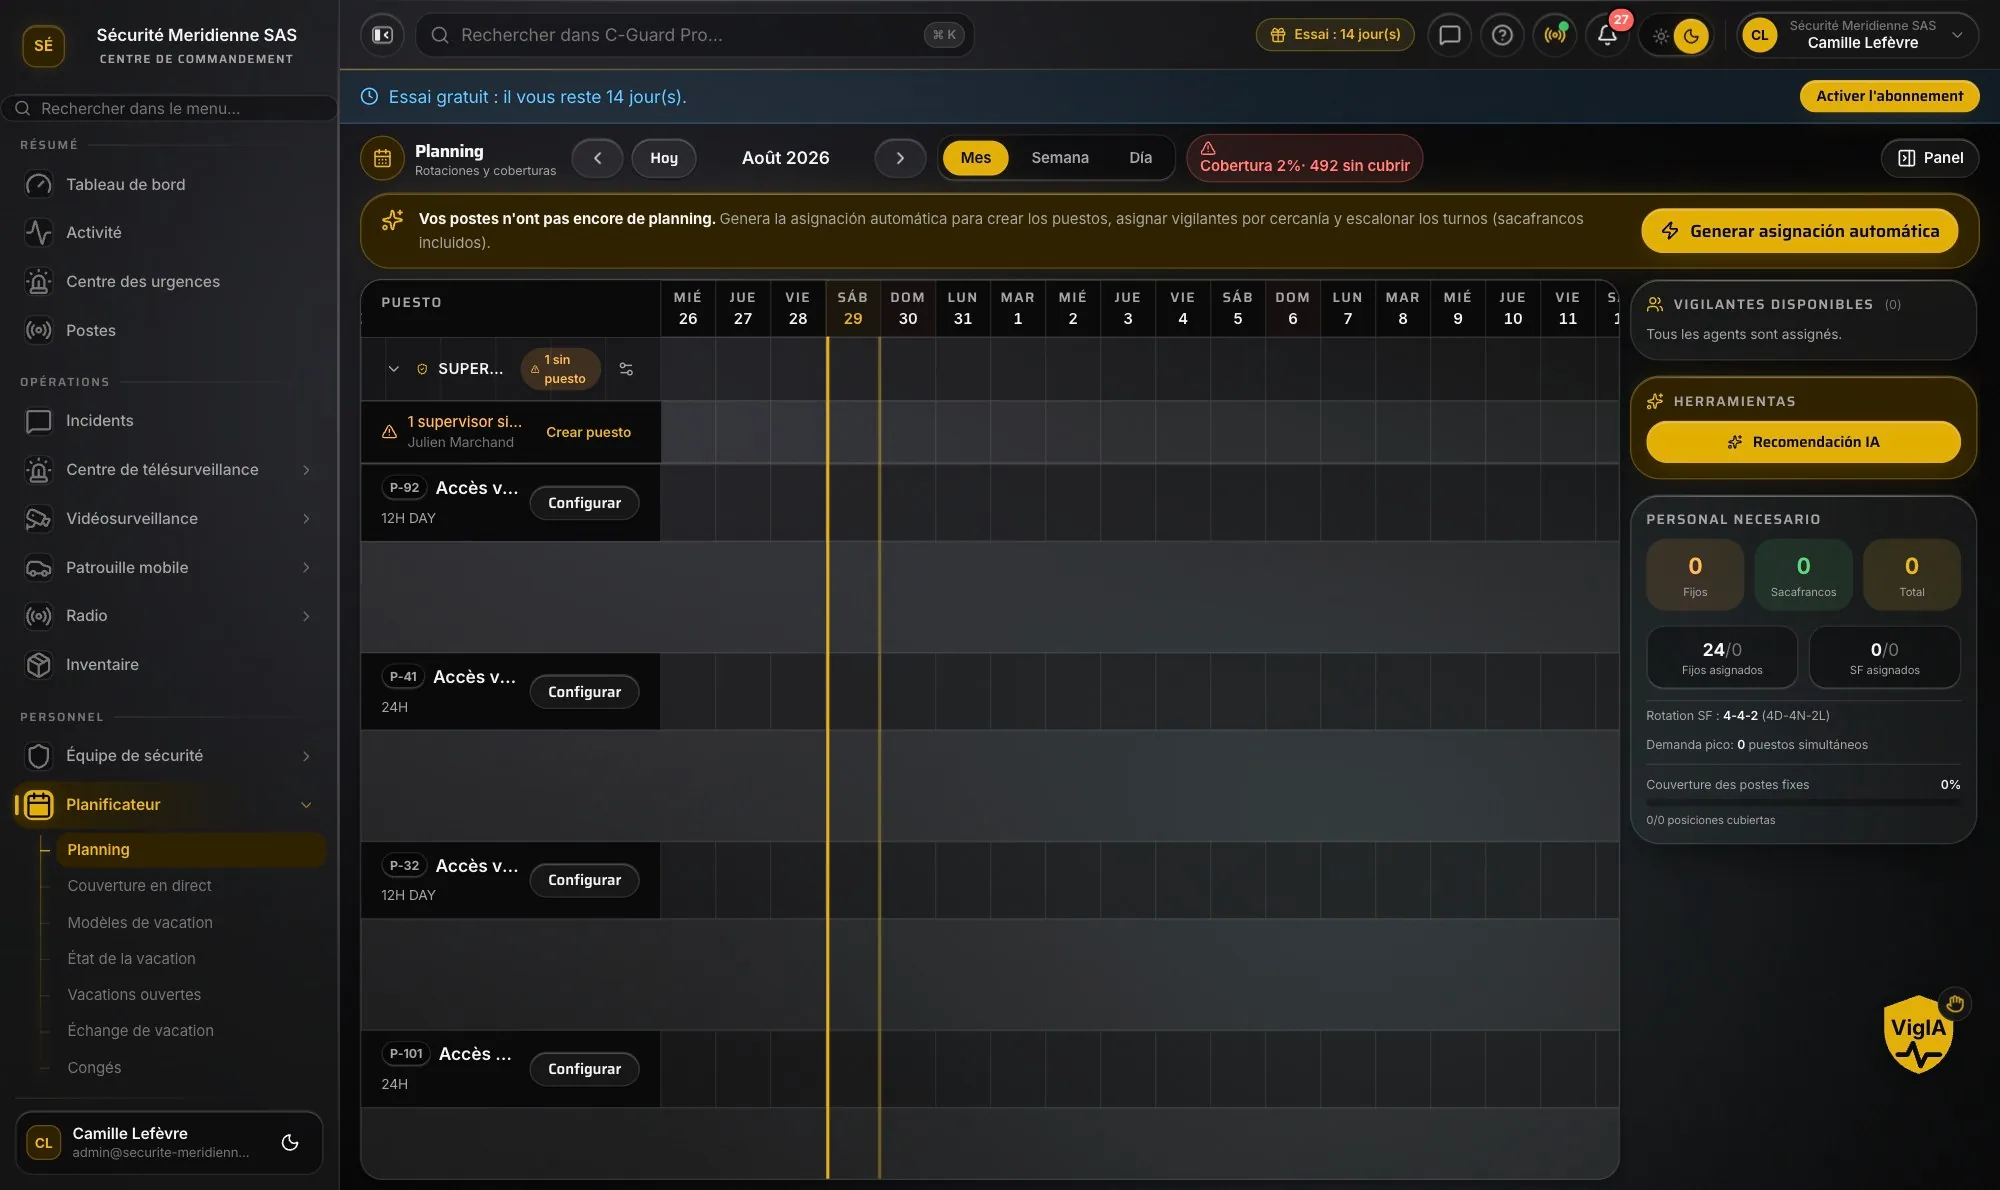Image resolution: width=2000 pixels, height=1190 pixels.
Task: Click Activer l'abonnement button
Action: click(x=1889, y=96)
